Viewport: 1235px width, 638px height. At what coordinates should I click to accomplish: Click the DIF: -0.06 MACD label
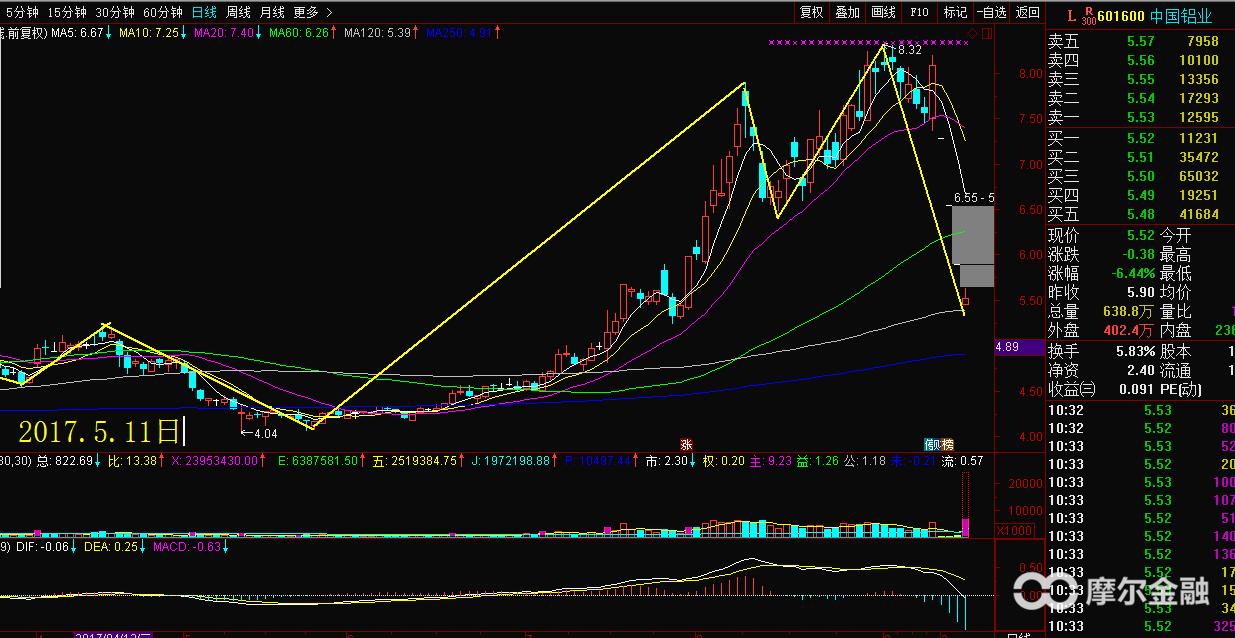tap(43, 546)
